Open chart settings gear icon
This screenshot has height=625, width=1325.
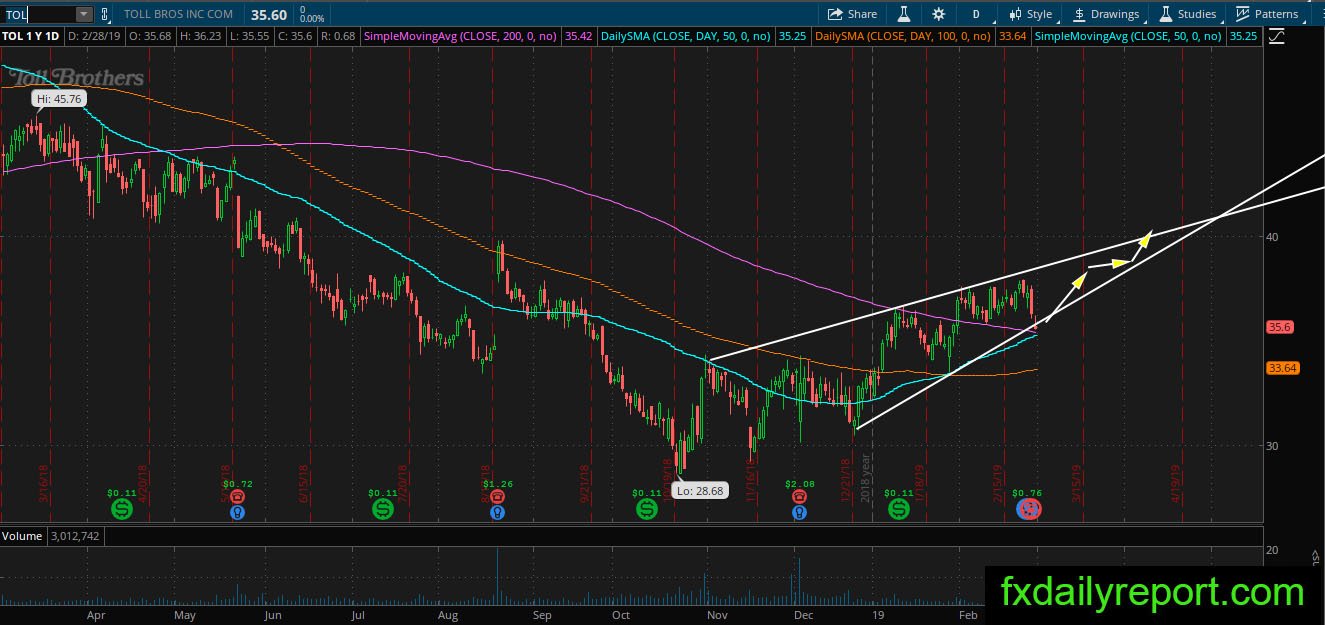pos(938,14)
